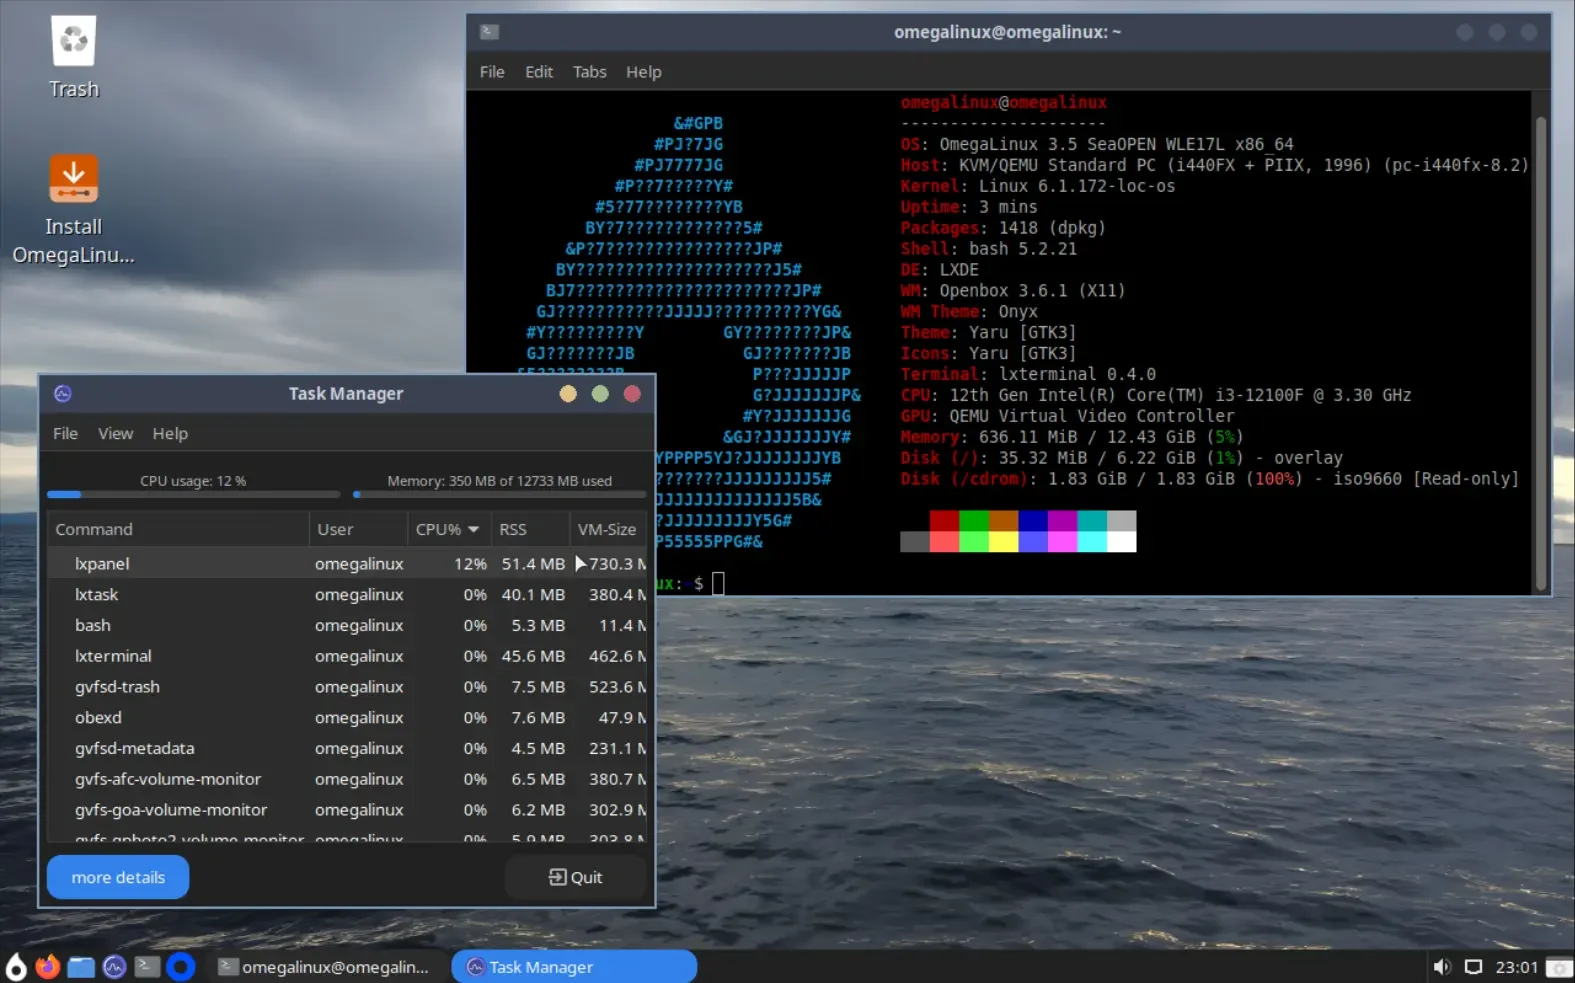Click the 'Packages: 1418 (dpkg)' line in terminal
Screen dimensions: 1575x983
[1003, 228]
